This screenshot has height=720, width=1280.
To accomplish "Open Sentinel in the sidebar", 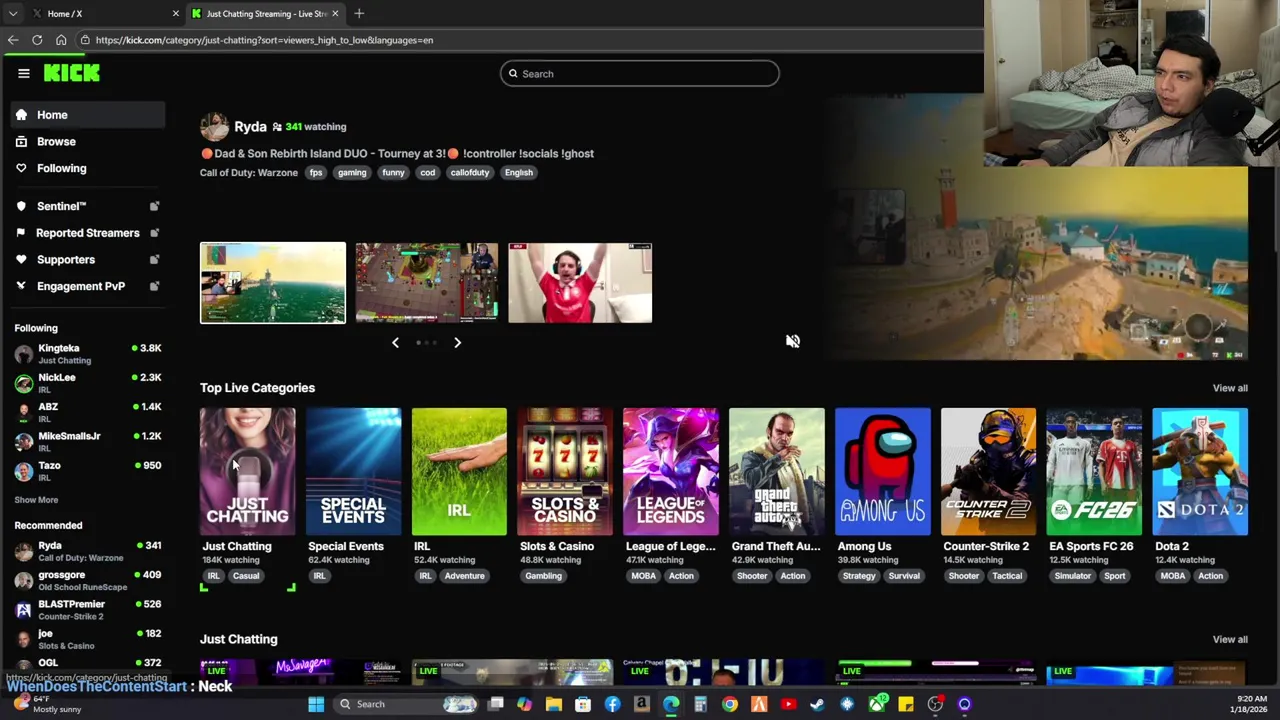I will point(61,206).
